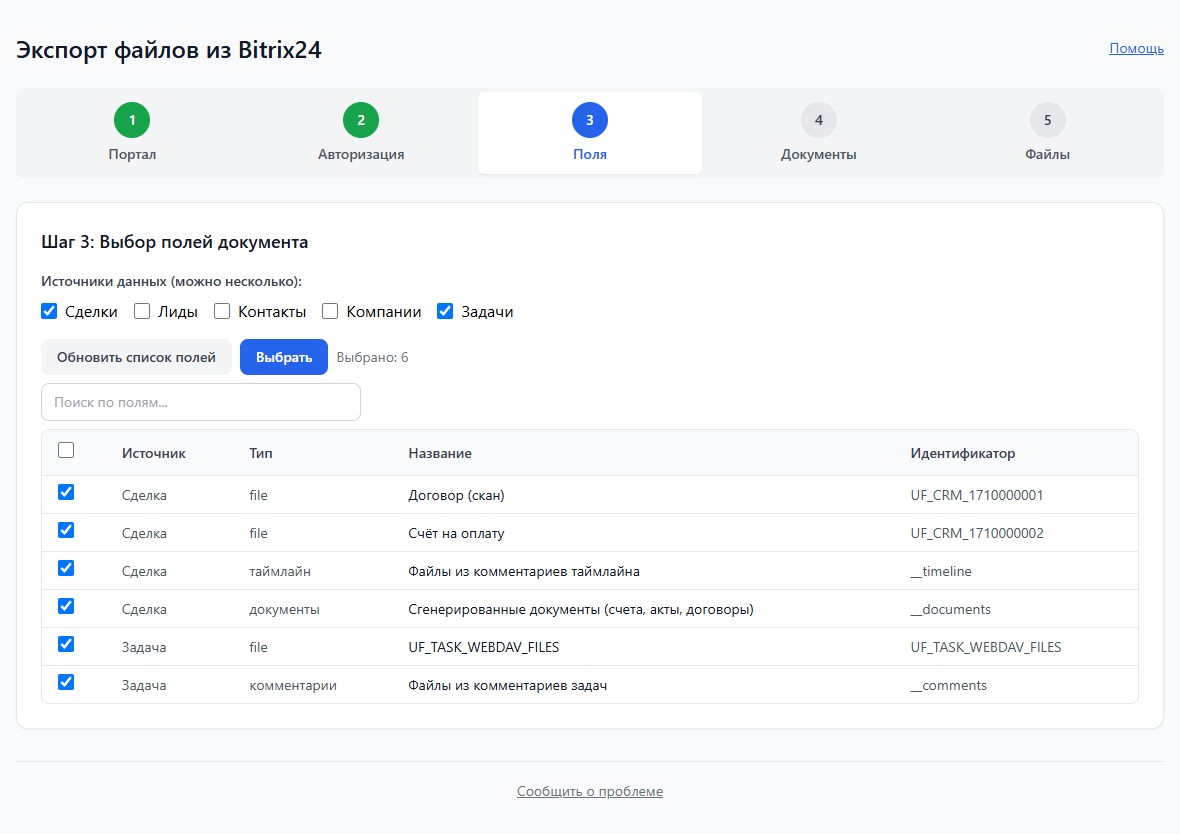Focus the Поиск по полям search box

tap(201, 402)
